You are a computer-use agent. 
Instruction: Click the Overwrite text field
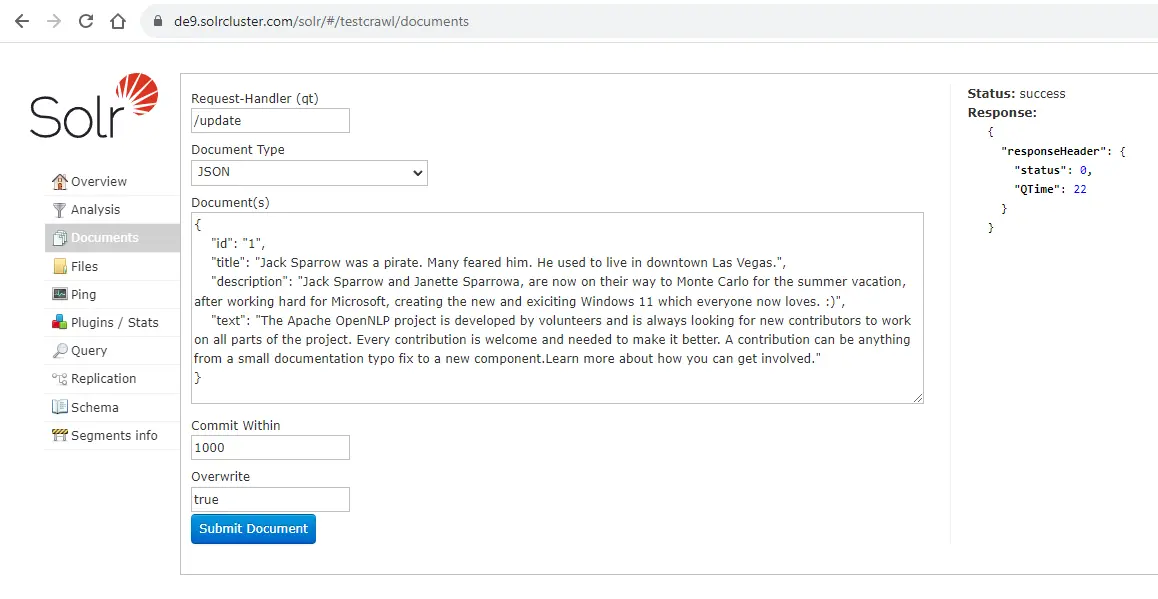pos(270,499)
